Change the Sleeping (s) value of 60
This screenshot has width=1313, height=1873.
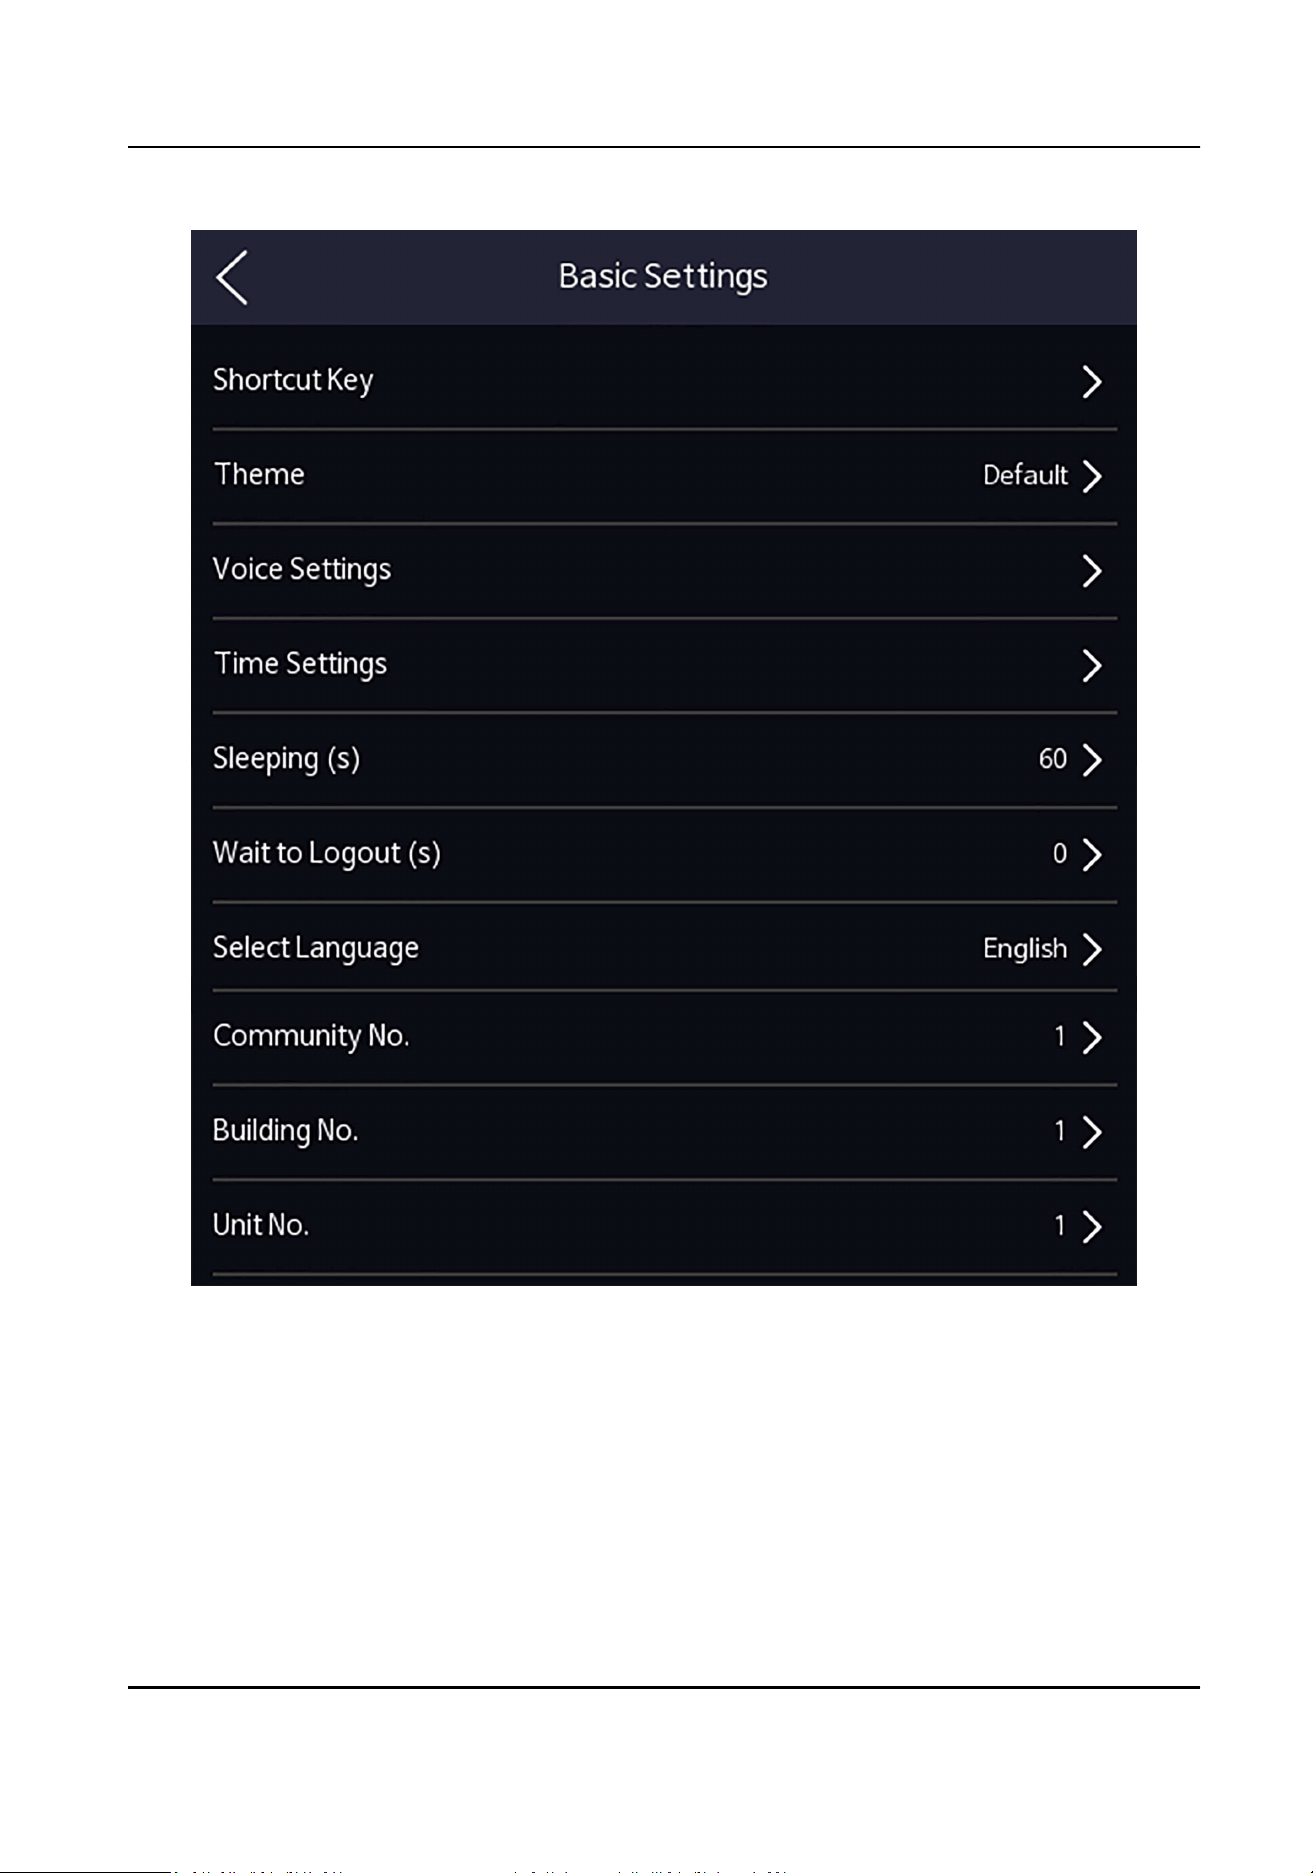[x=1053, y=759]
